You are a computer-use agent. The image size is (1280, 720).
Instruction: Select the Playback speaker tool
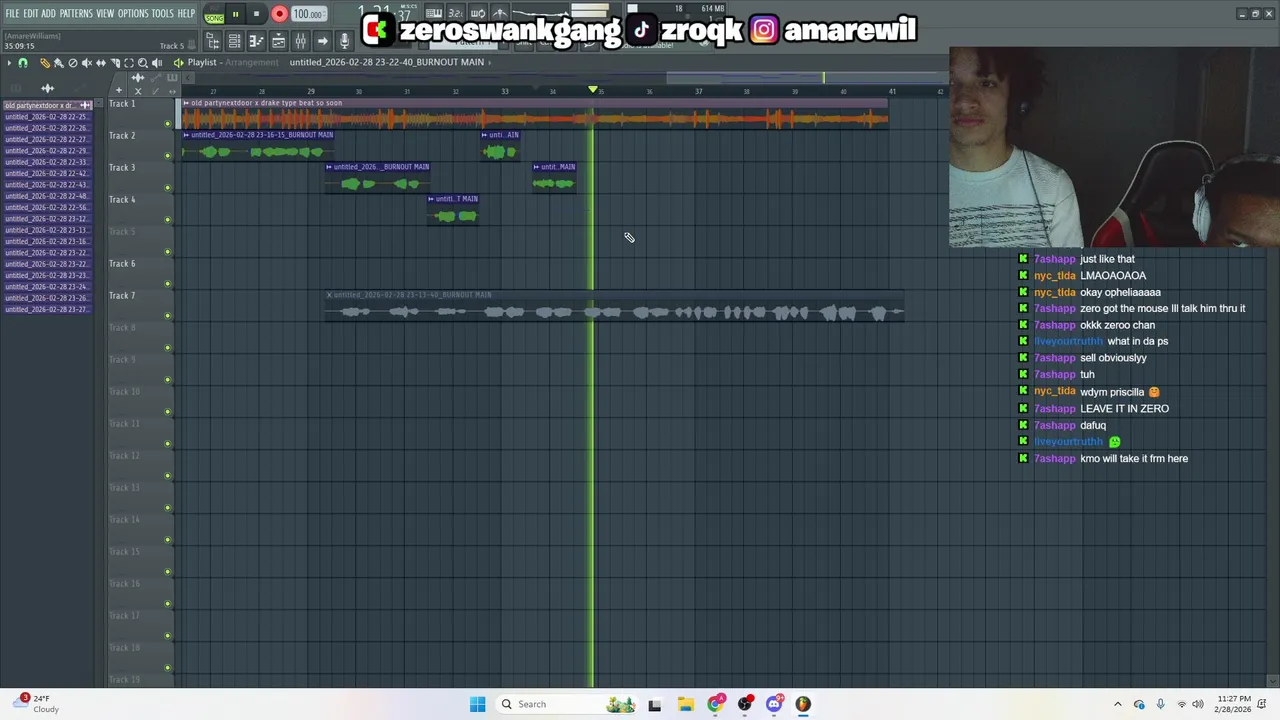pos(157,63)
